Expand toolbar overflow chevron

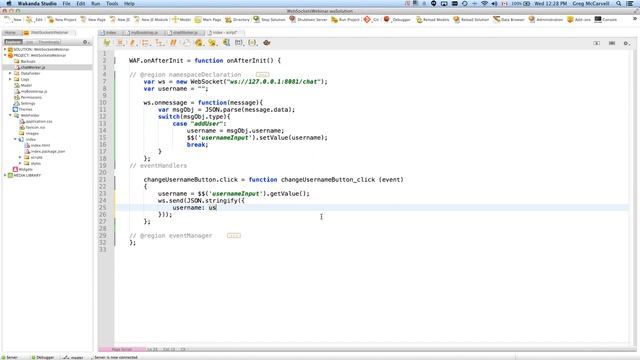635,19
